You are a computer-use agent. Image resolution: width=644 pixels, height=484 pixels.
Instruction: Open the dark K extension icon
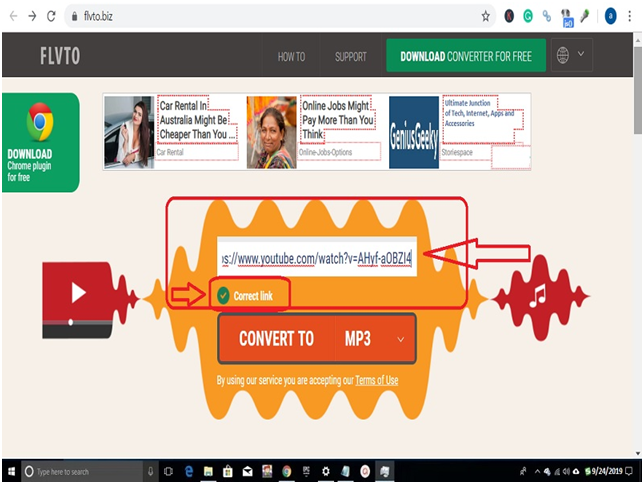click(x=509, y=16)
